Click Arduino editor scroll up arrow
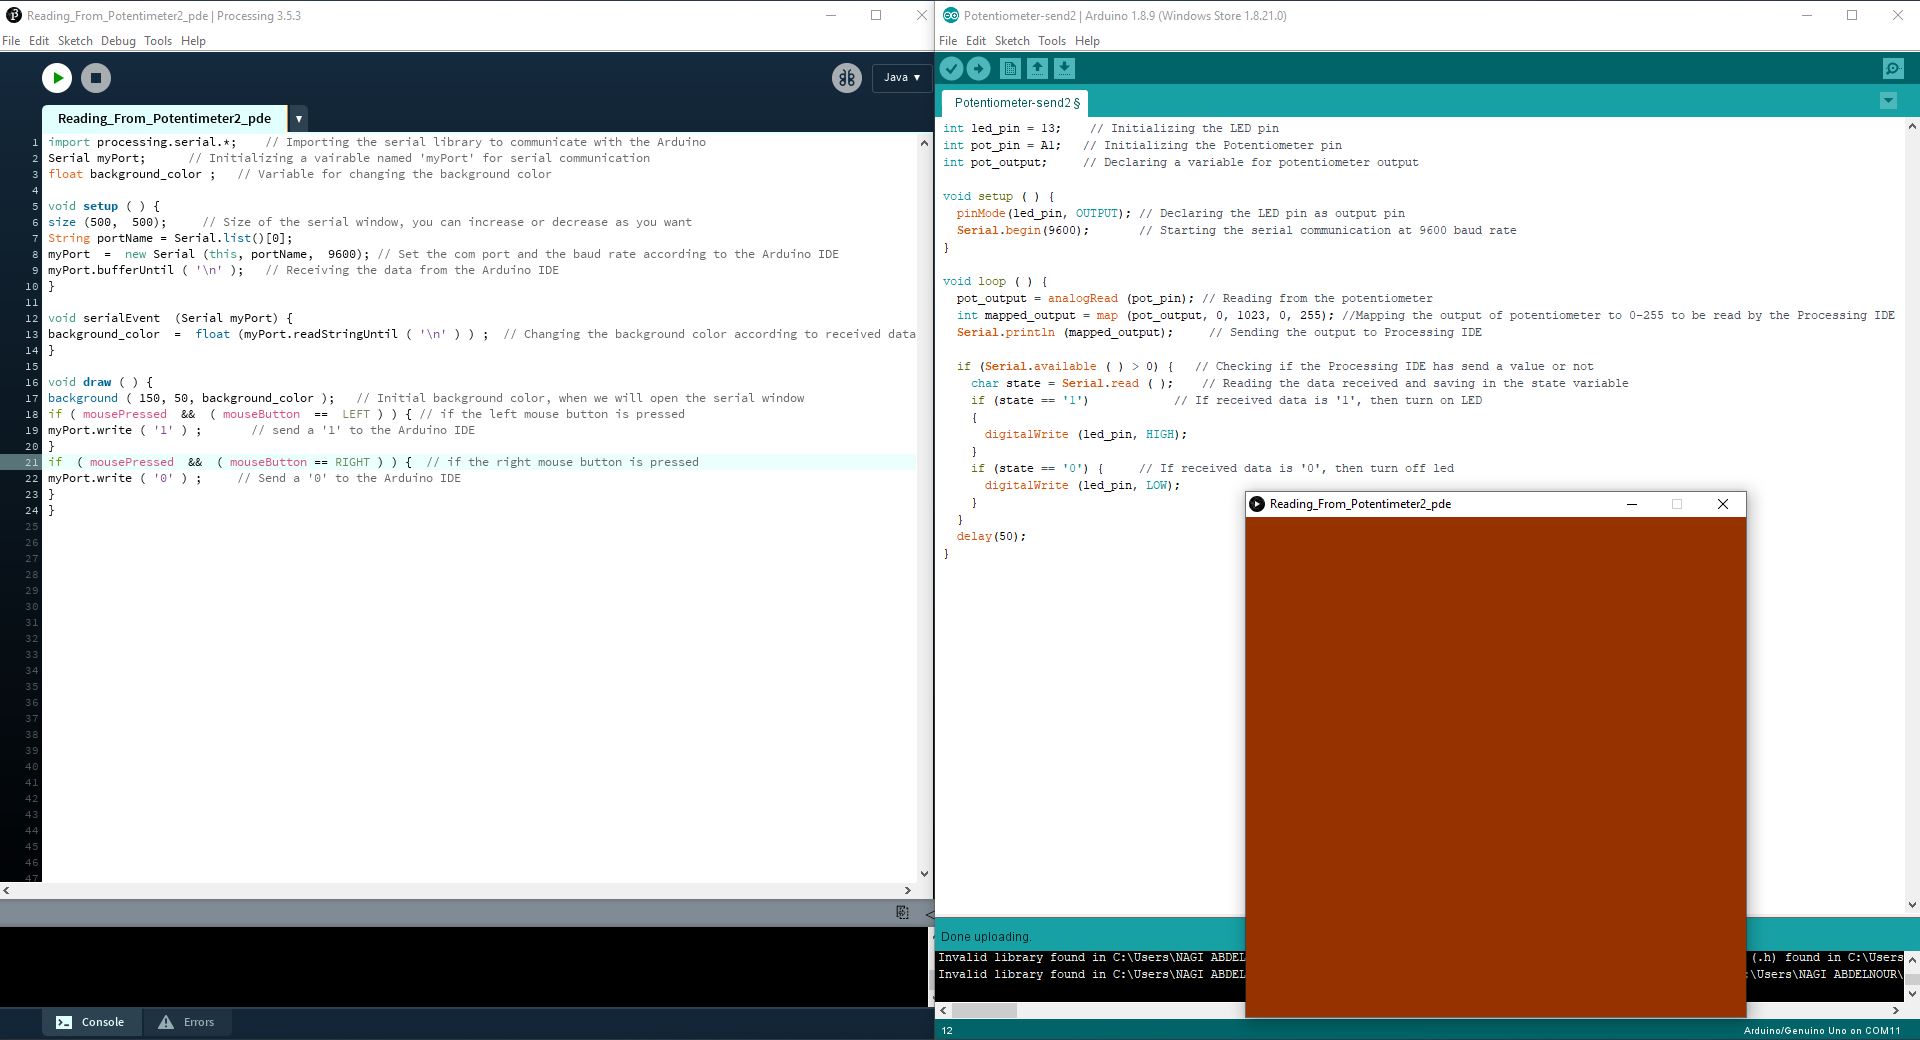 coord(1912,127)
